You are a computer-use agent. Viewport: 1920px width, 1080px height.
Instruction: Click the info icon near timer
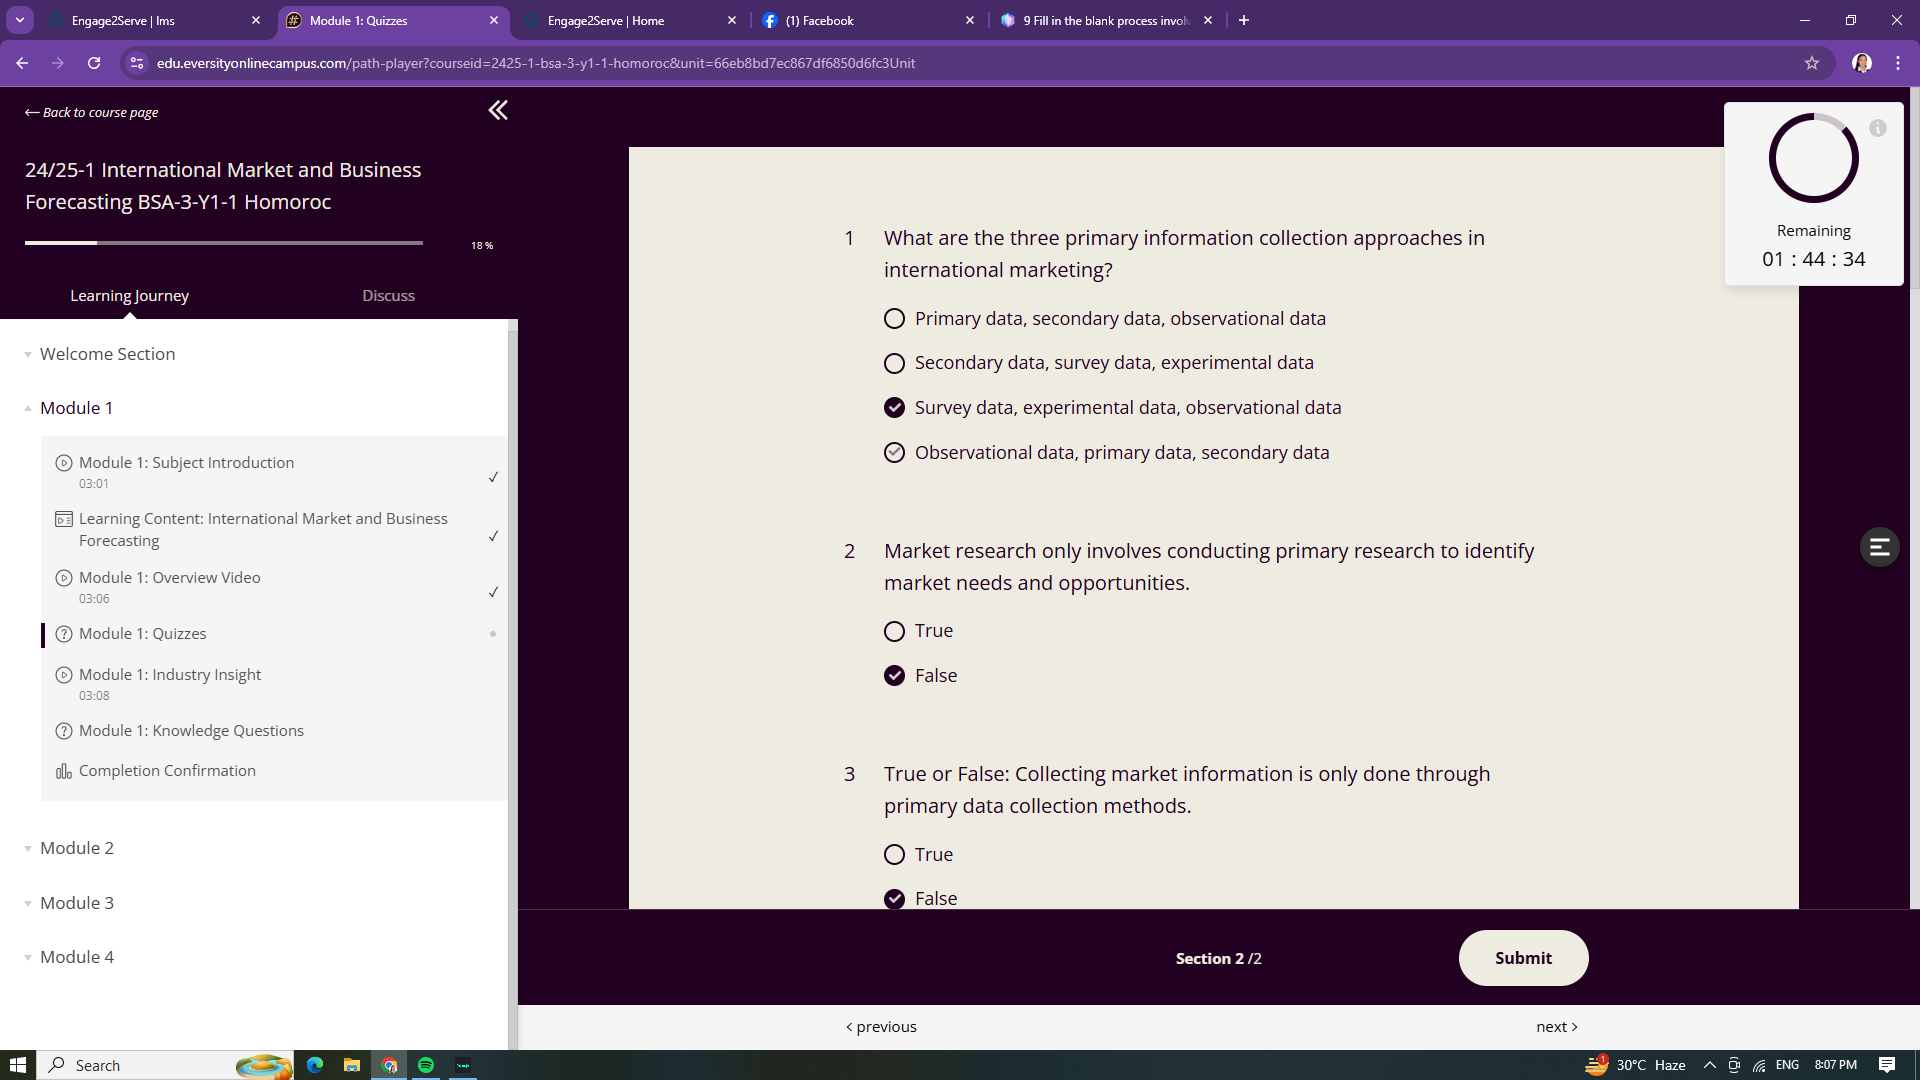[x=1878, y=128]
